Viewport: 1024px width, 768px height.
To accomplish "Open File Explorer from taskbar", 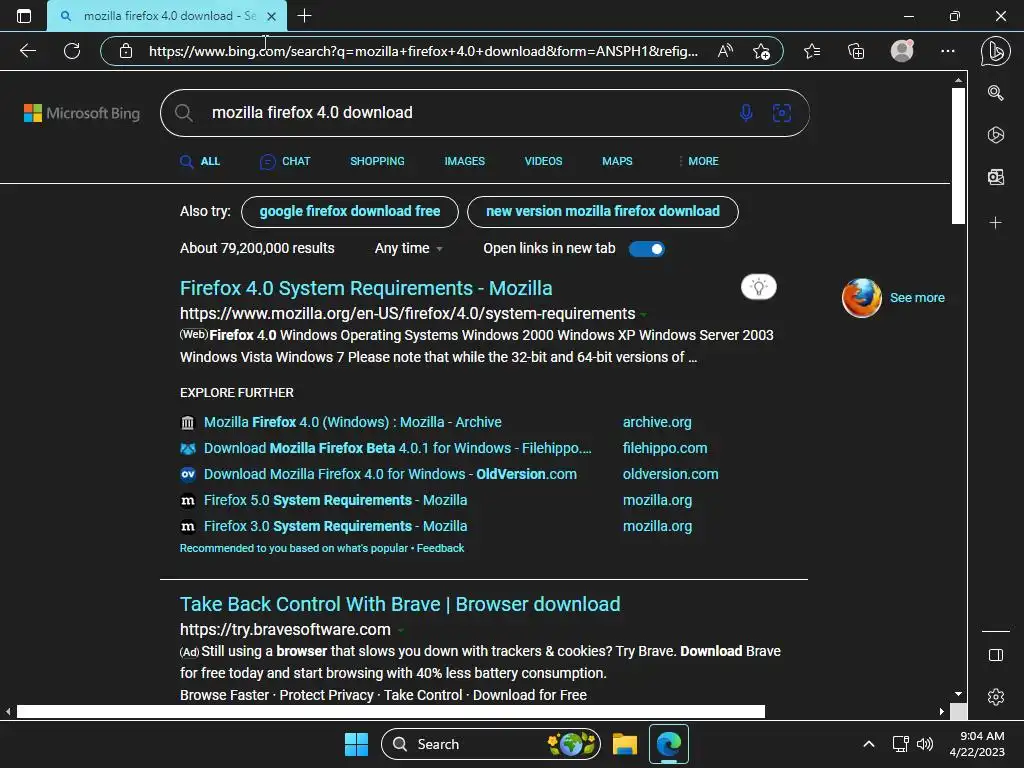I will [624, 744].
